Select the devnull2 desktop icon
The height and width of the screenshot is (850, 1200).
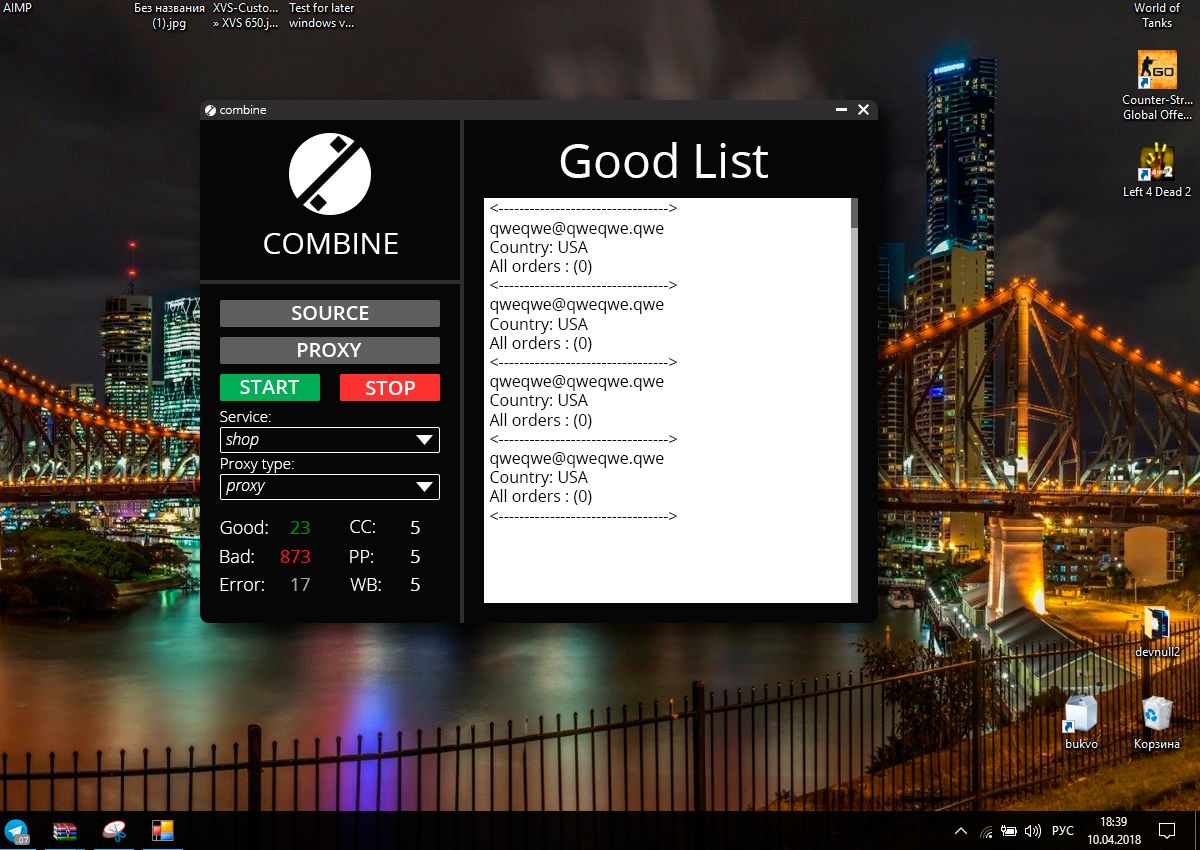1157,625
